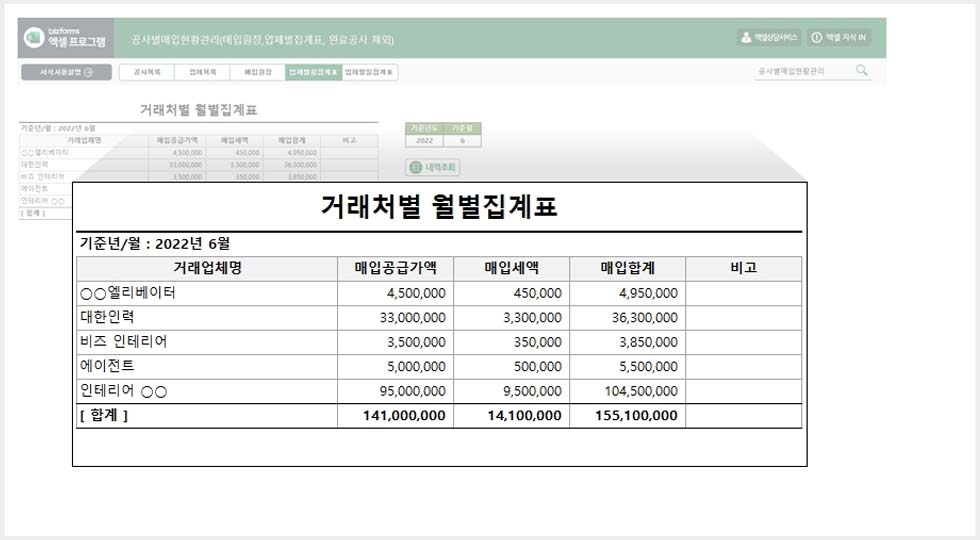Click the round icon on 내역조회 button
Screen dimensions: 980x540
[416, 168]
